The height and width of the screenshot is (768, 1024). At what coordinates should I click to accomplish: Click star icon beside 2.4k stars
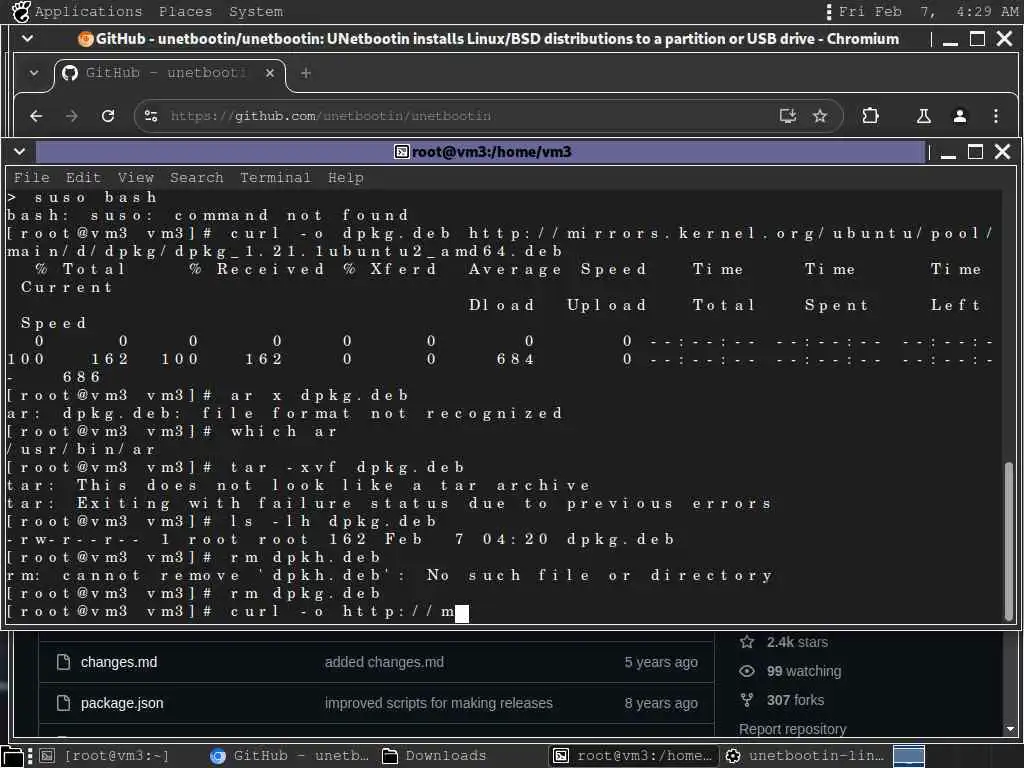(747, 642)
